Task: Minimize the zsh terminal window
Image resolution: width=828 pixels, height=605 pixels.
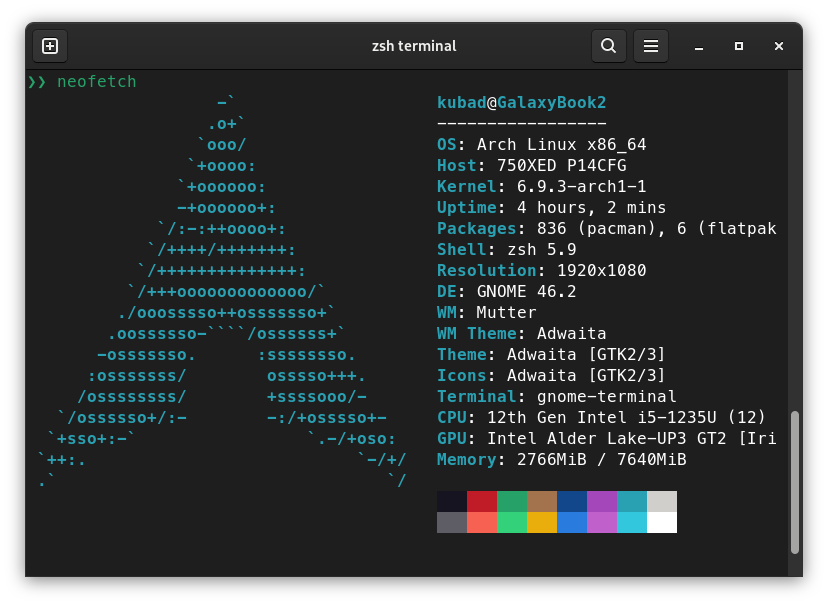Action: point(699,46)
